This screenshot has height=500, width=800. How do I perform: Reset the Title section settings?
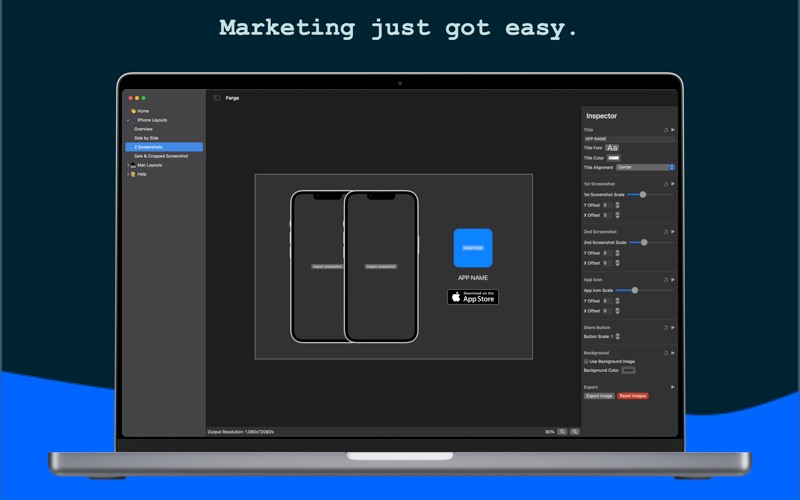tap(666, 130)
